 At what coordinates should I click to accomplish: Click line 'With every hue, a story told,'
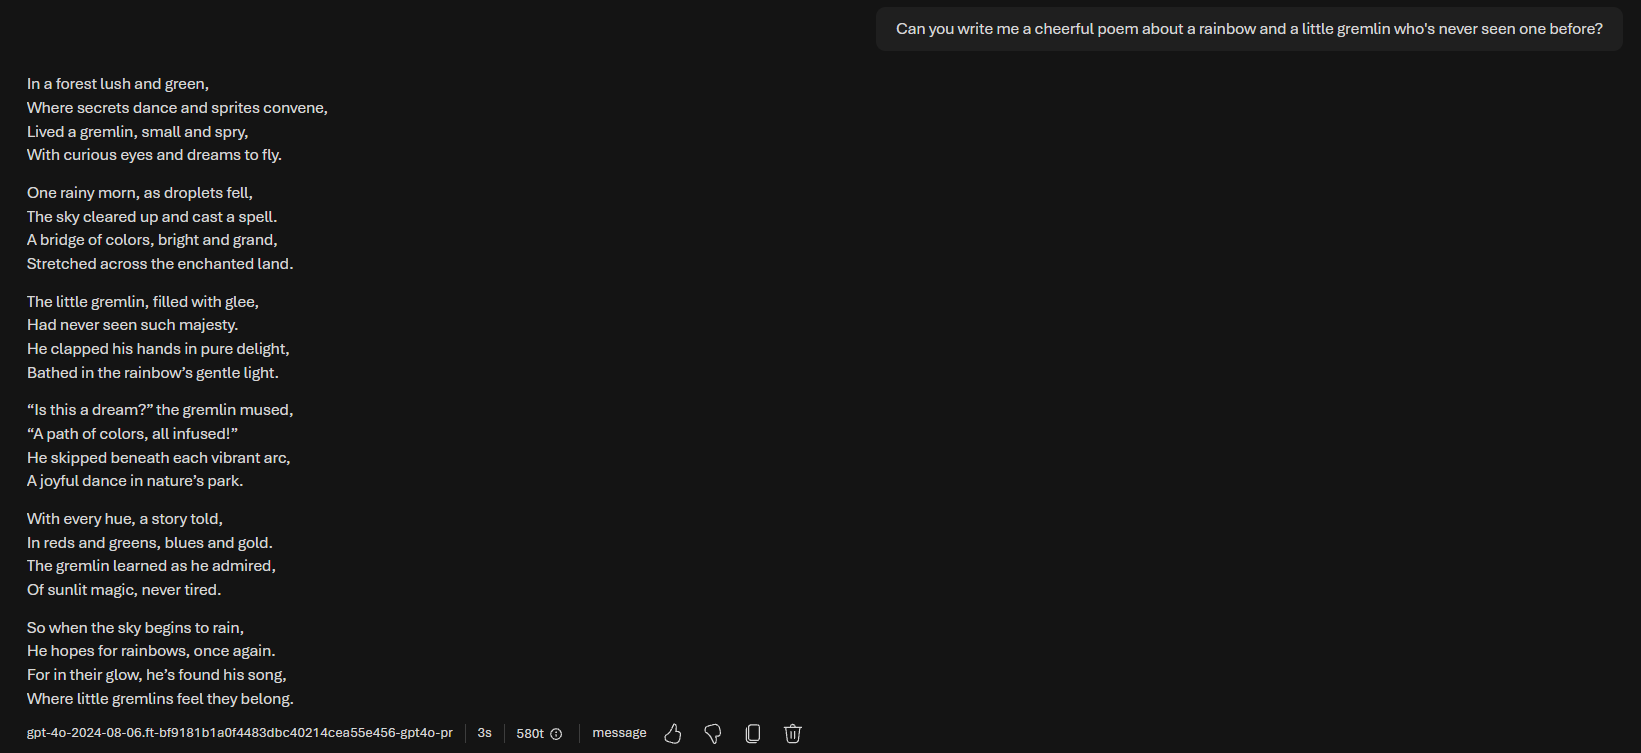(125, 519)
